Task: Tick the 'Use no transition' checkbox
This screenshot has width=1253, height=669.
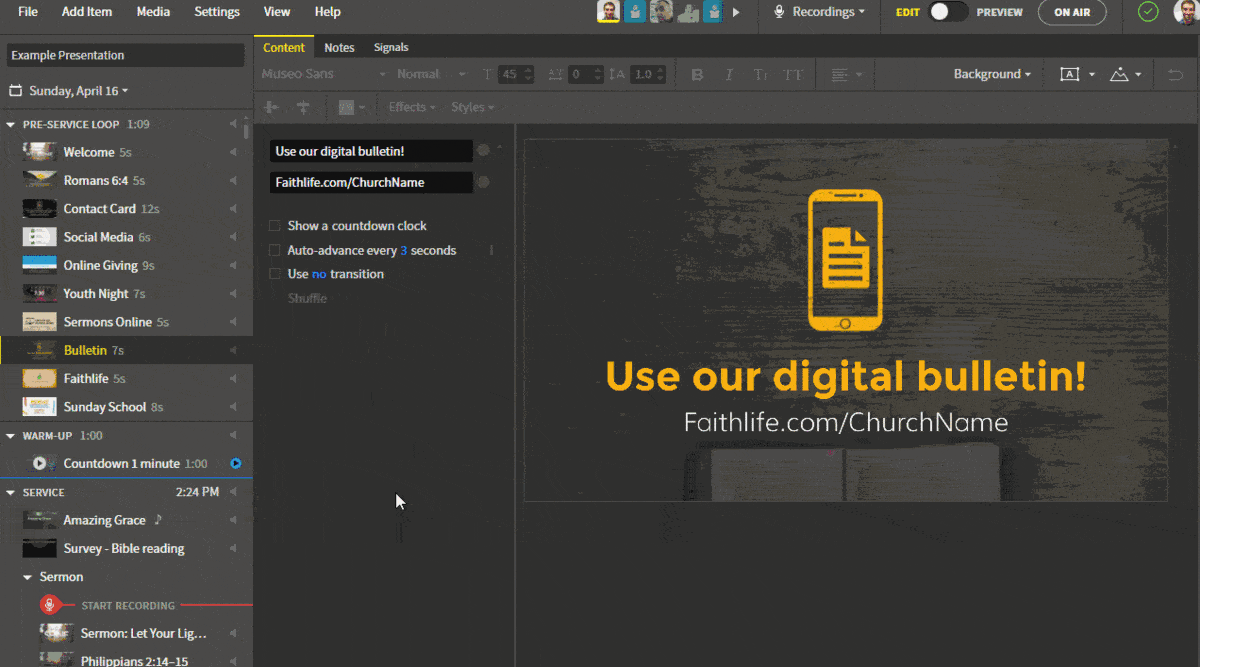Action: pyautogui.click(x=275, y=274)
